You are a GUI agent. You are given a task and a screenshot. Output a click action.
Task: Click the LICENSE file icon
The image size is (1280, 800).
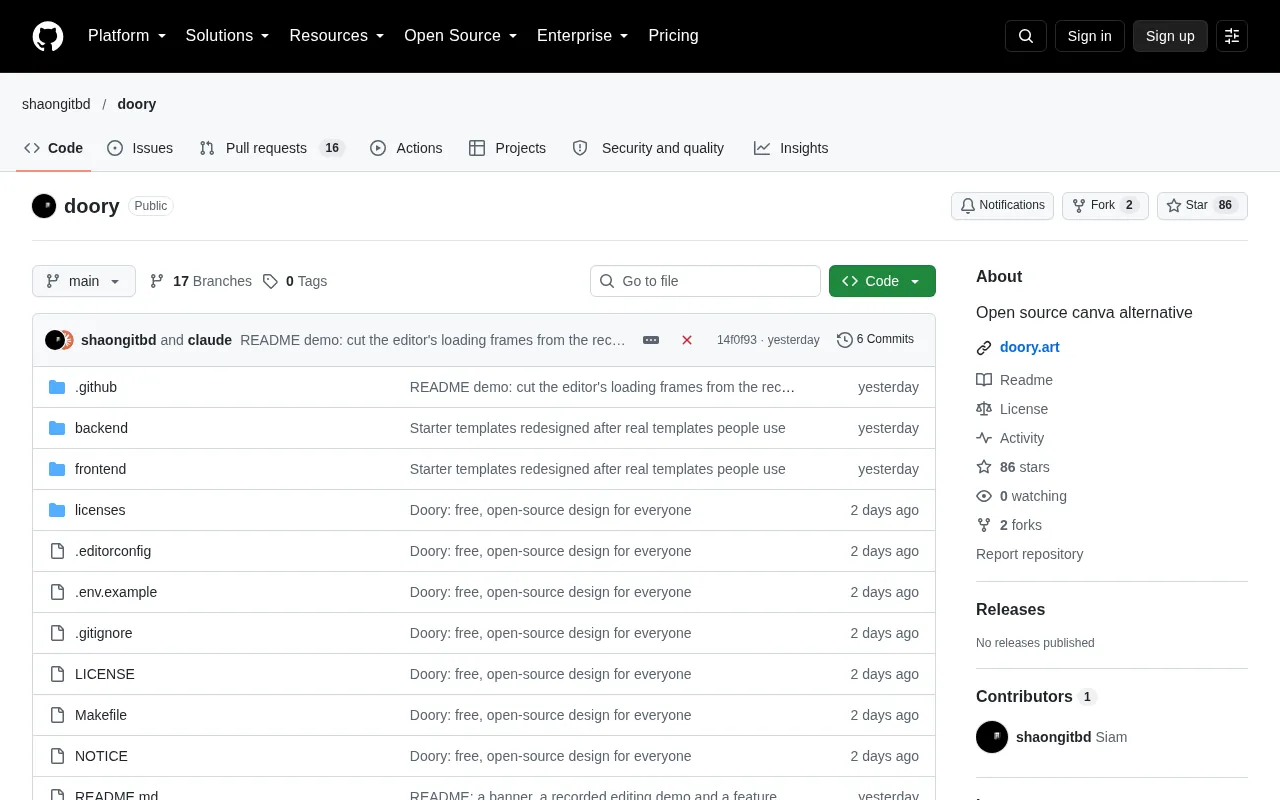57,674
